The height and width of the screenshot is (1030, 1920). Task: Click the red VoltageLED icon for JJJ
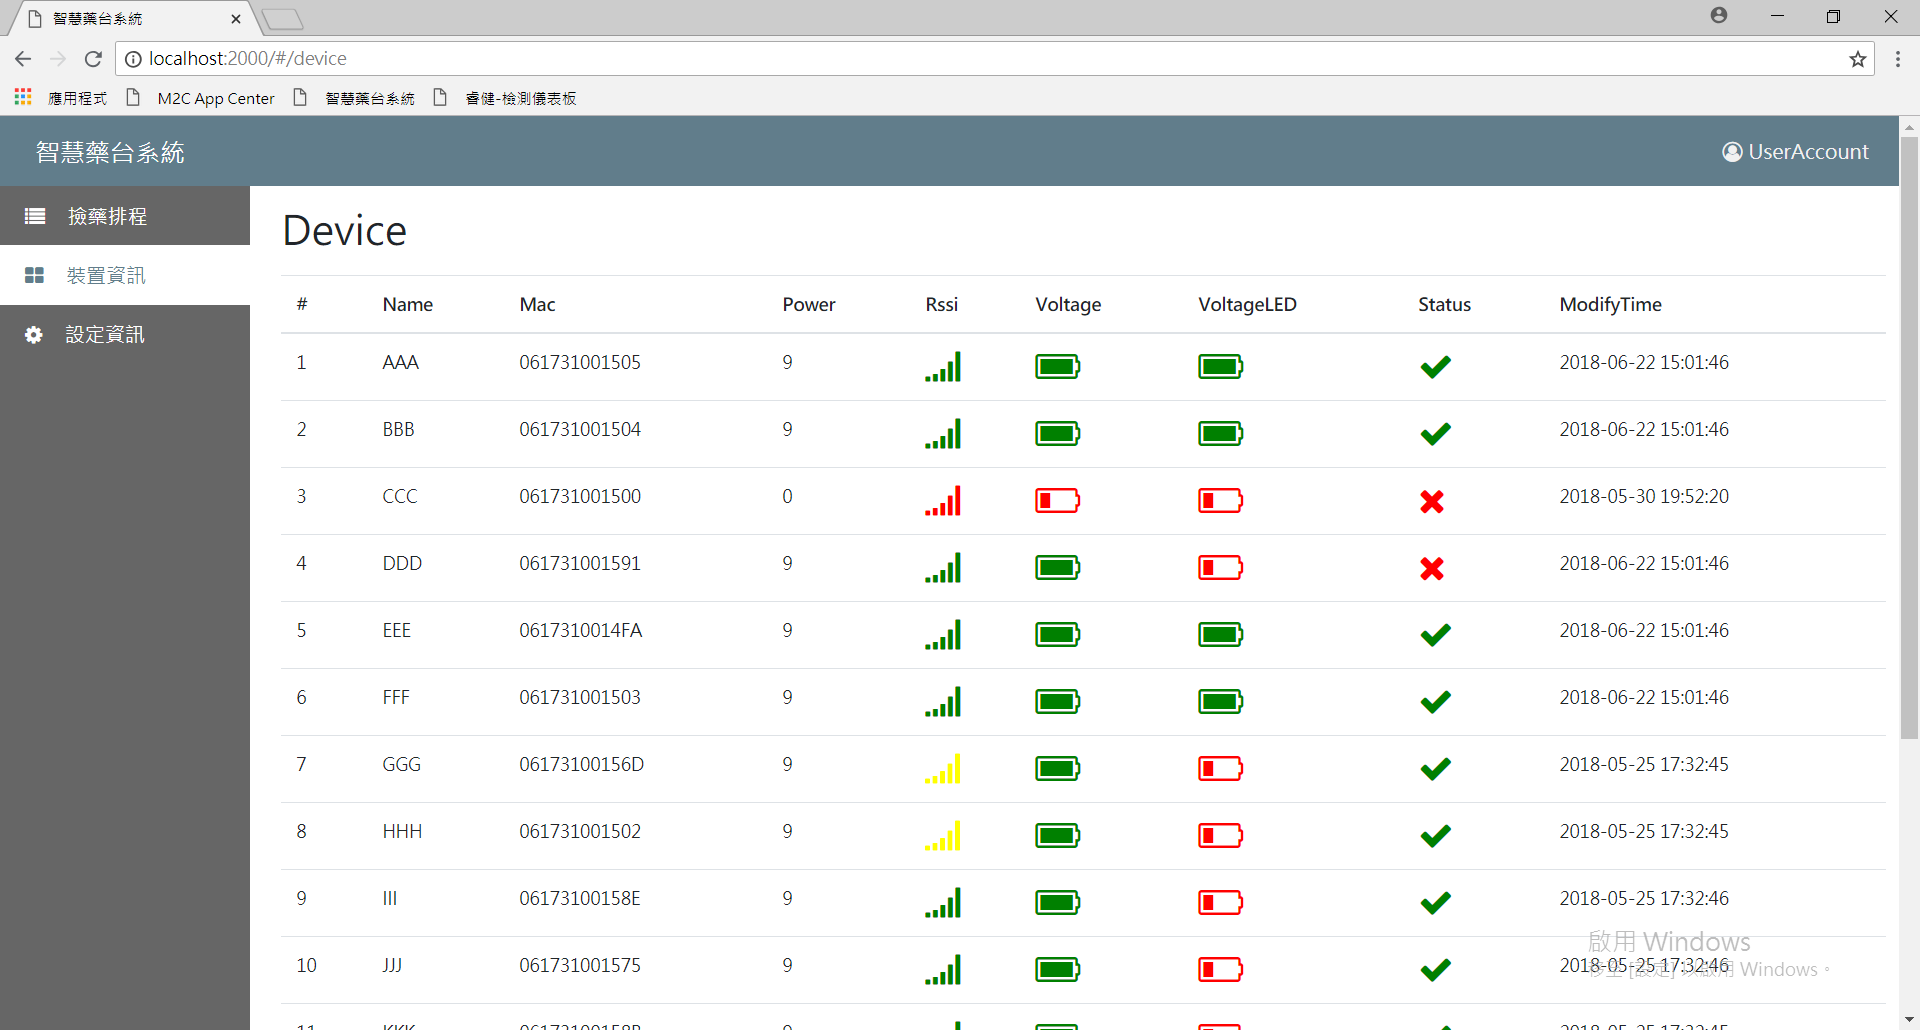[1221, 969]
